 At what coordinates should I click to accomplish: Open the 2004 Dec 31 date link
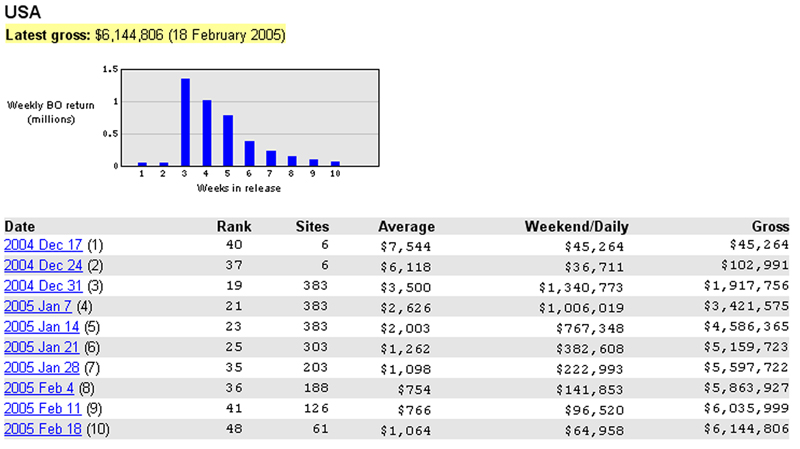tap(43, 286)
